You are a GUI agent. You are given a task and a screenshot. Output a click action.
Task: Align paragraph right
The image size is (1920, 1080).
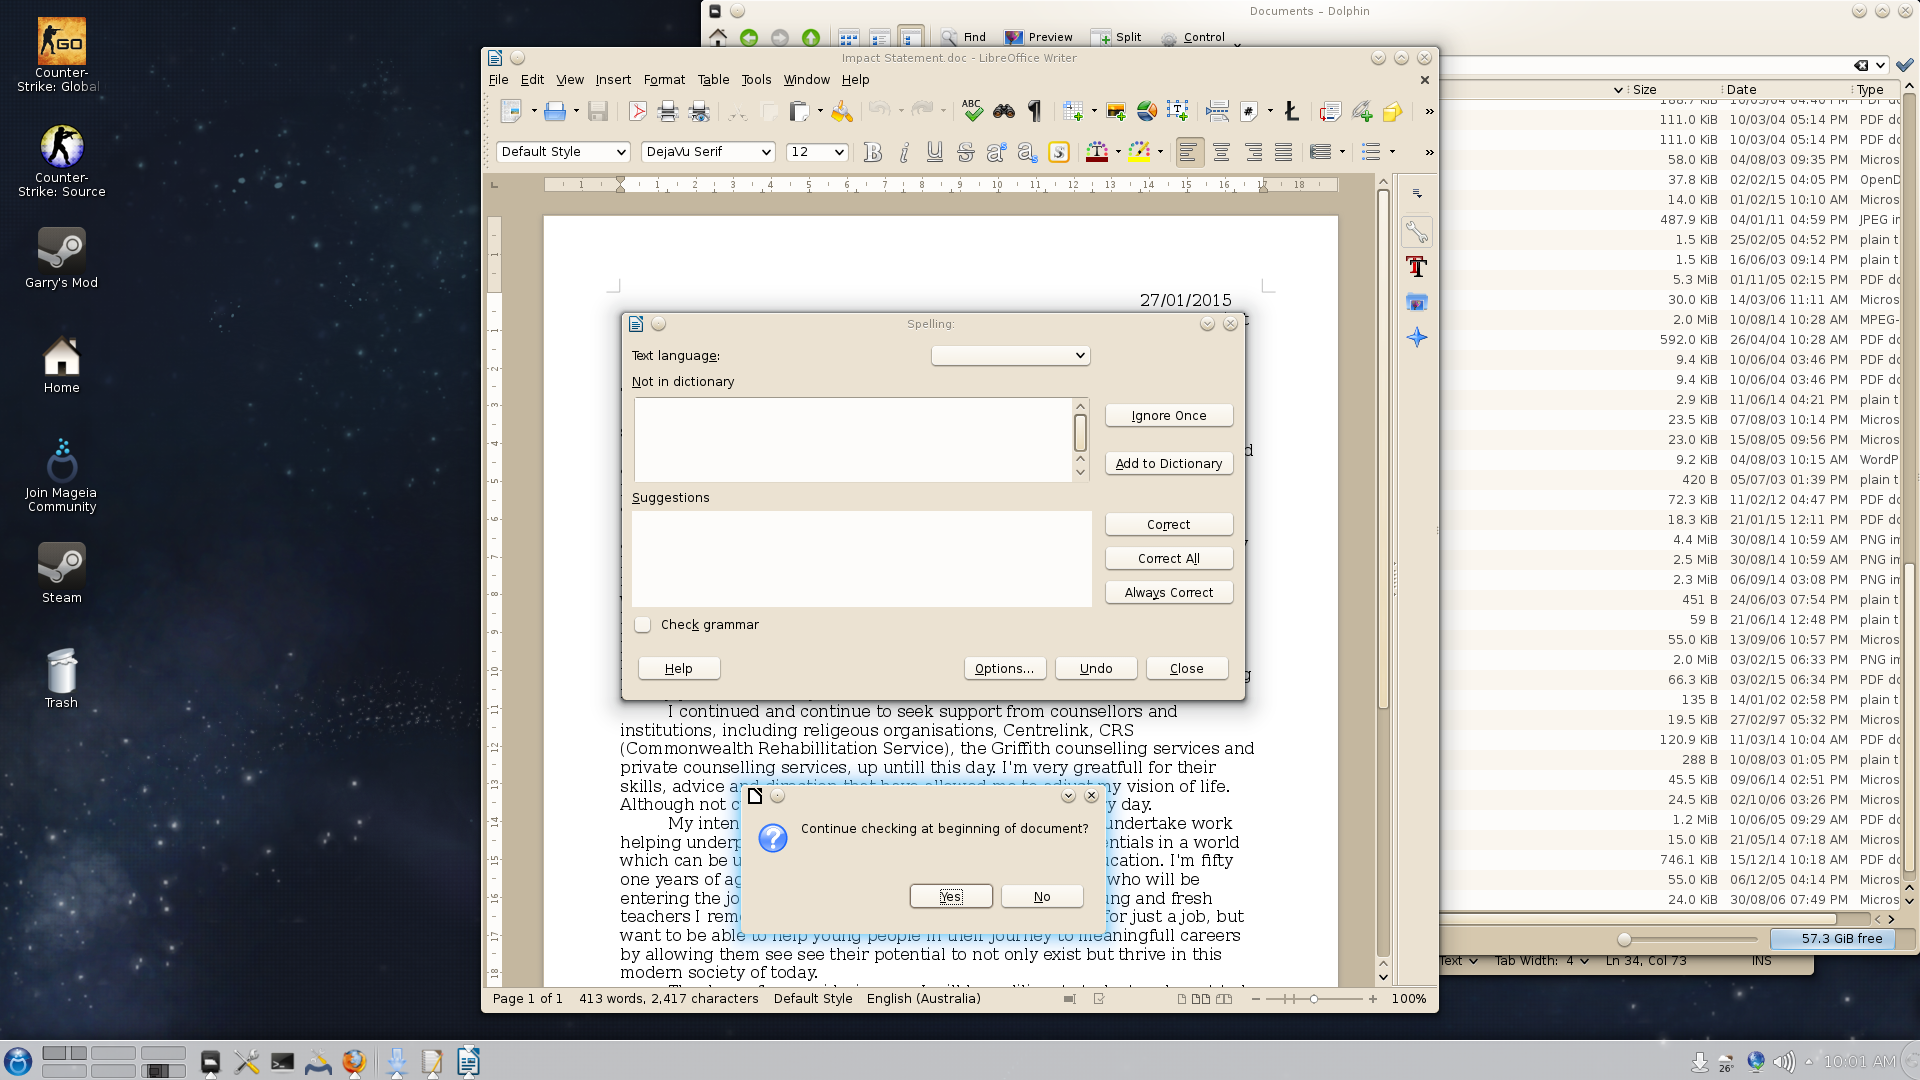tap(1253, 152)
